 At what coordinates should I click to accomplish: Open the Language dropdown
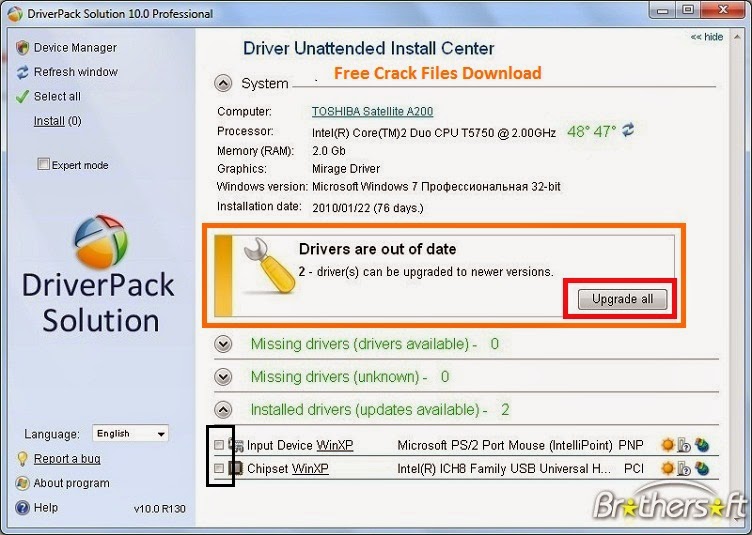130,434
